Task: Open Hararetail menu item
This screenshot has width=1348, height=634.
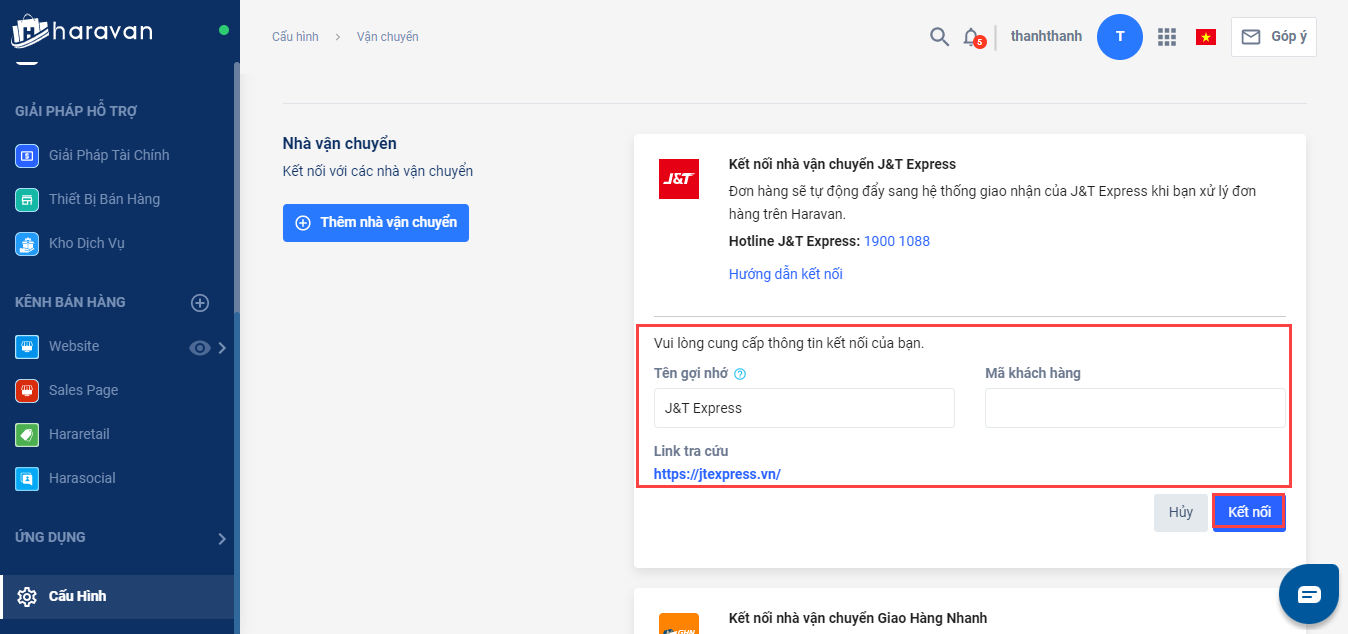Action: (79, 434)
